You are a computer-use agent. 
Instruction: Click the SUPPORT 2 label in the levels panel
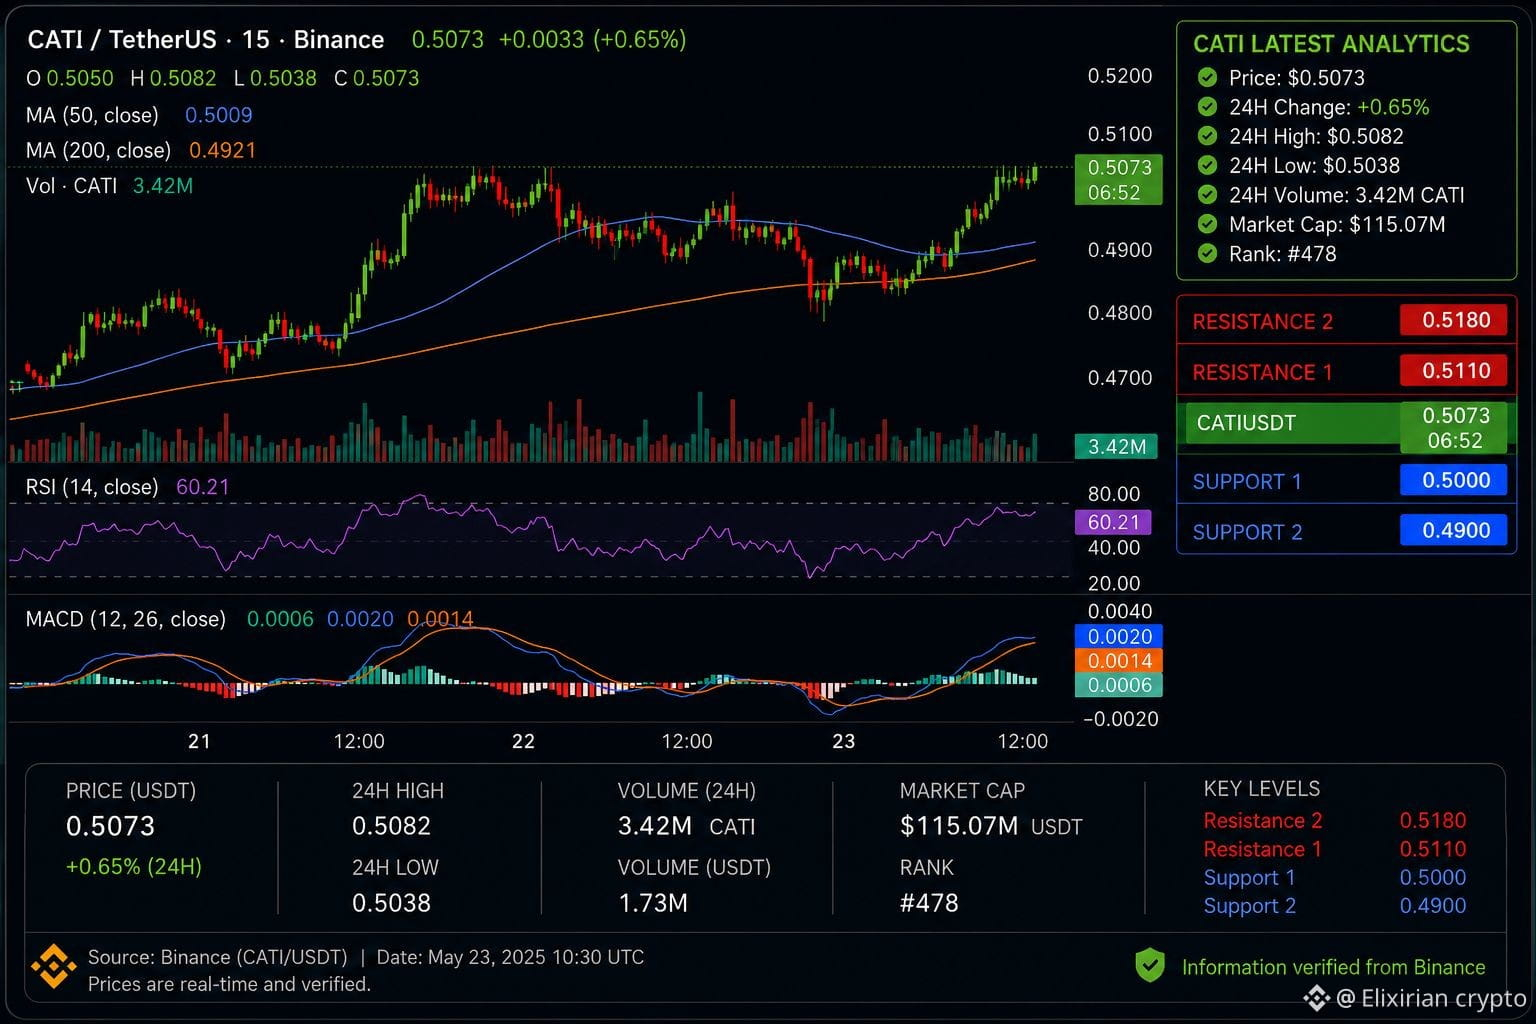pos(1247,532)
